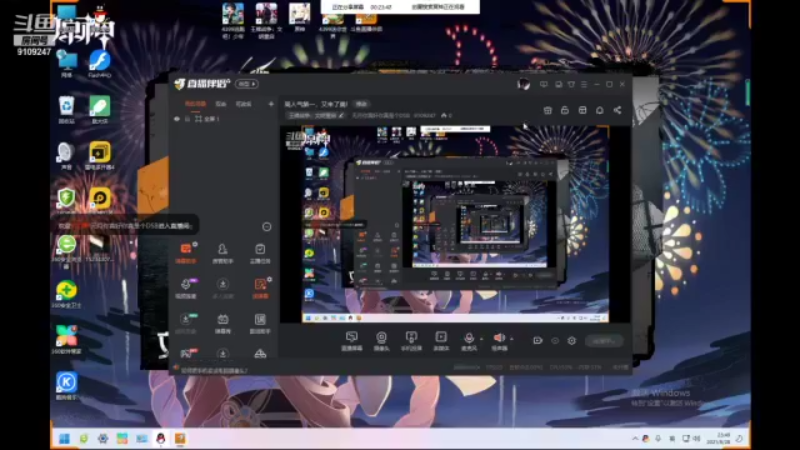Open the orange companion app icon on the taskbar

[x=180, y=438]
